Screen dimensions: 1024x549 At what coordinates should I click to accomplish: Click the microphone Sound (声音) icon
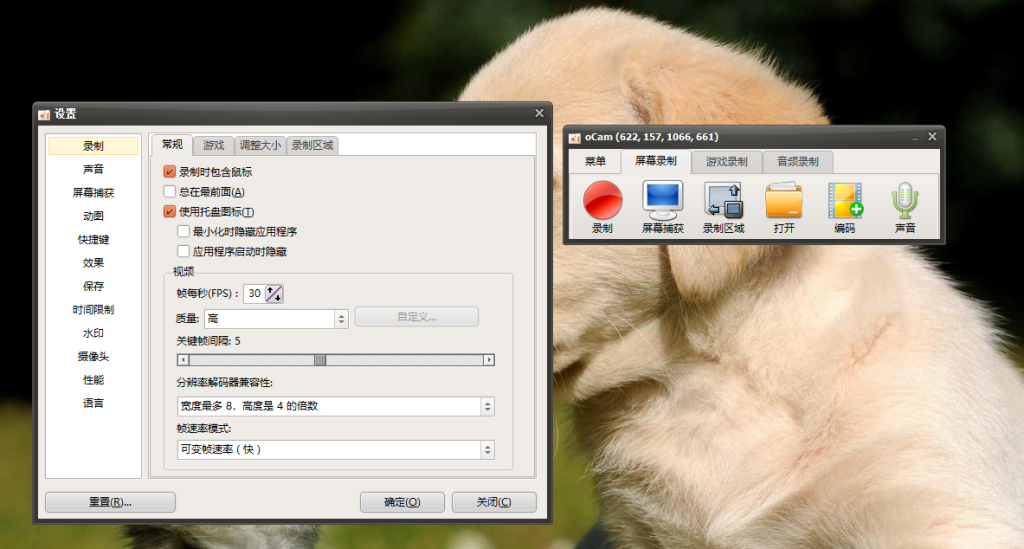click(905, 200)
